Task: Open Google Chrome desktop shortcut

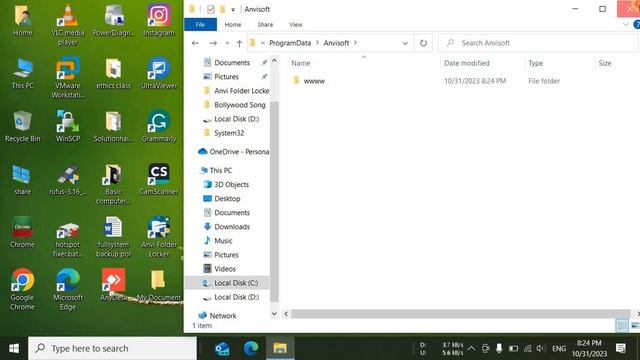Action: click(22, 290)
